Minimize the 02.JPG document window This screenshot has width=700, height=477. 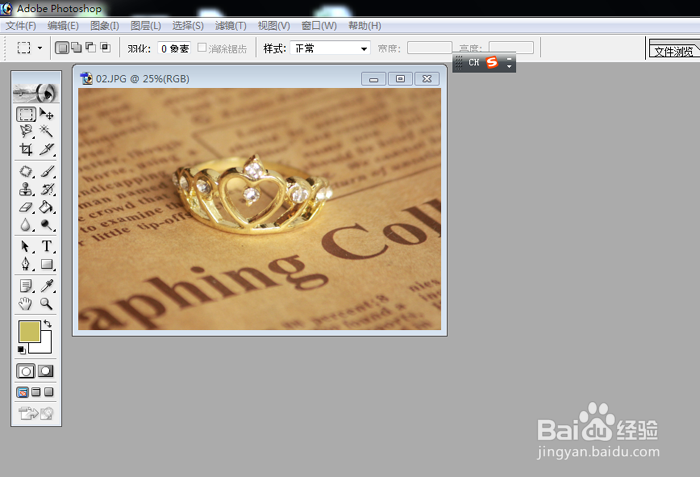point(374,79)
